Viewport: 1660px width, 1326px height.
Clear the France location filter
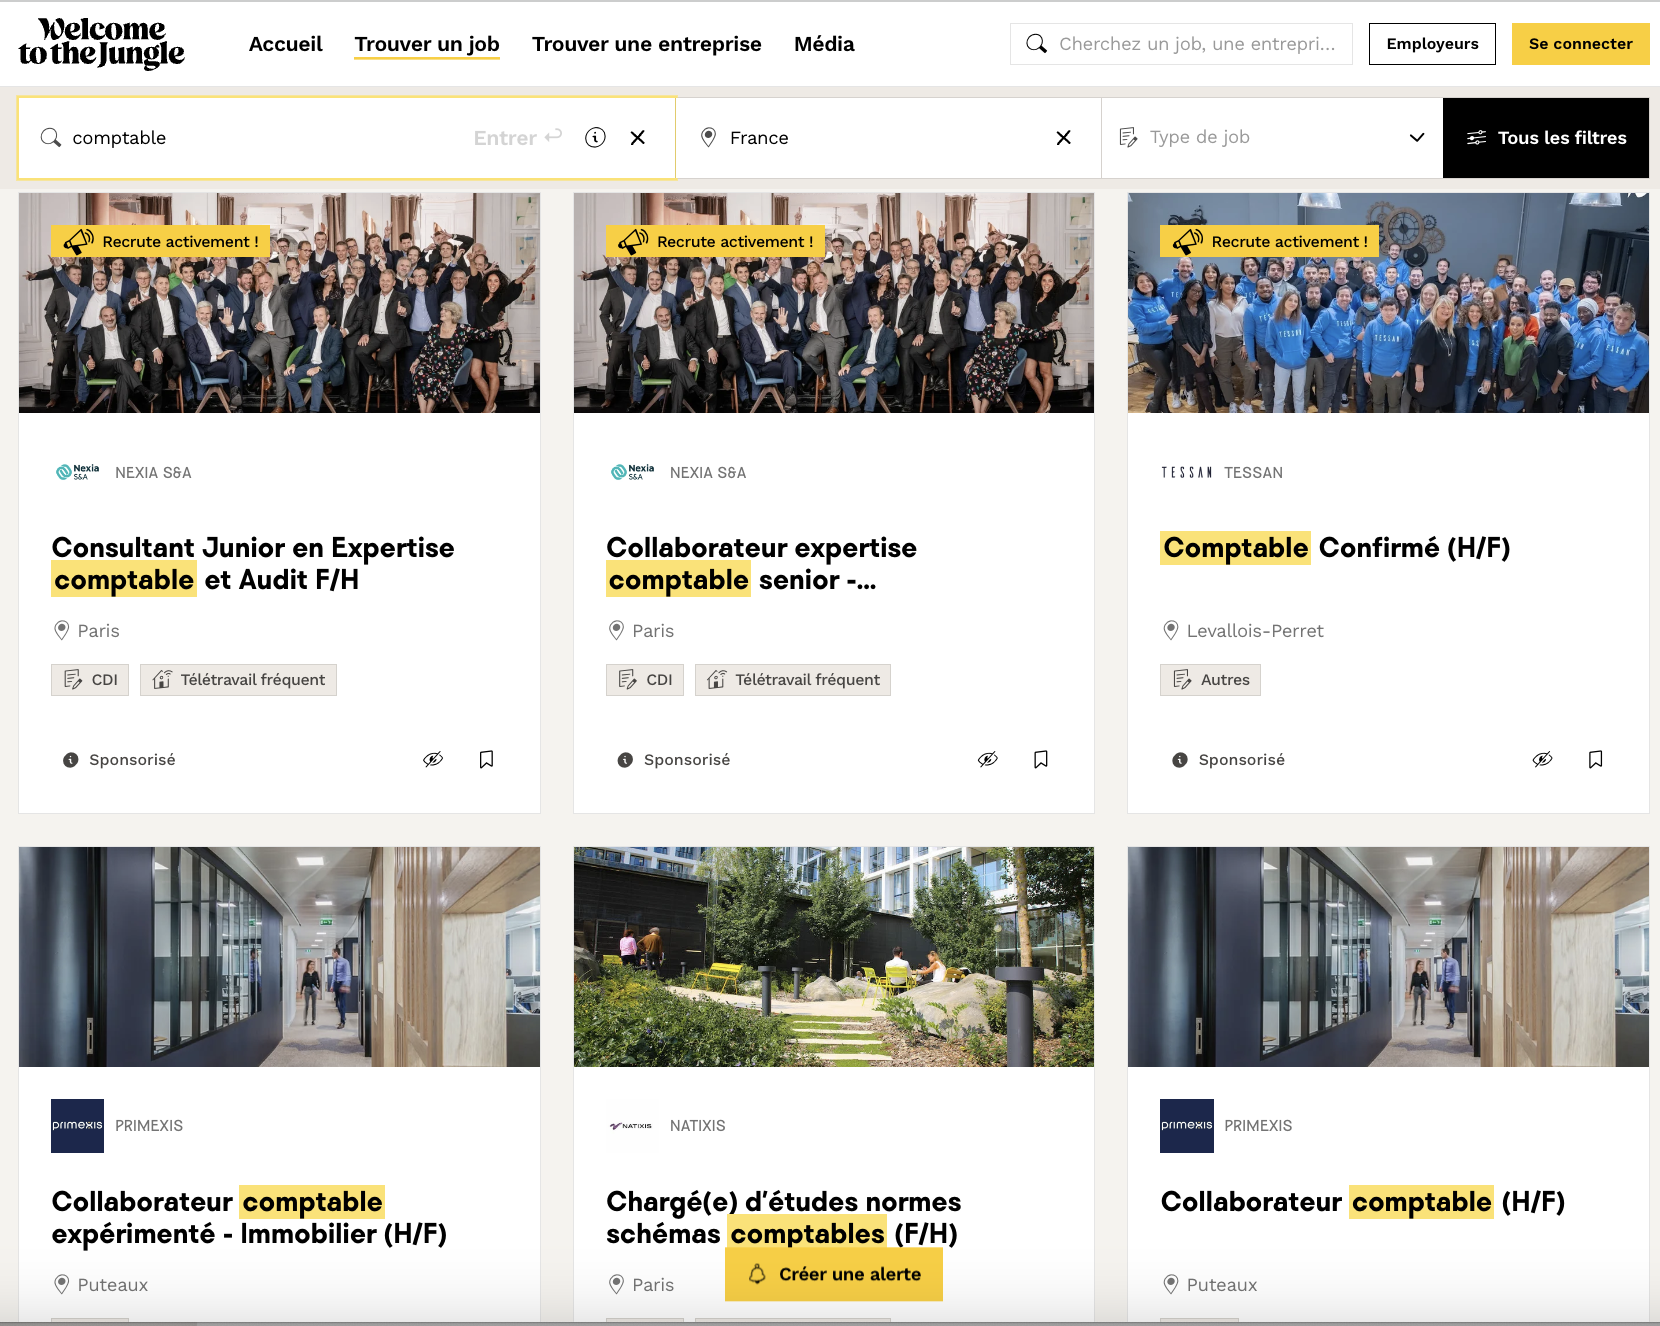(x=1063, y=138)
